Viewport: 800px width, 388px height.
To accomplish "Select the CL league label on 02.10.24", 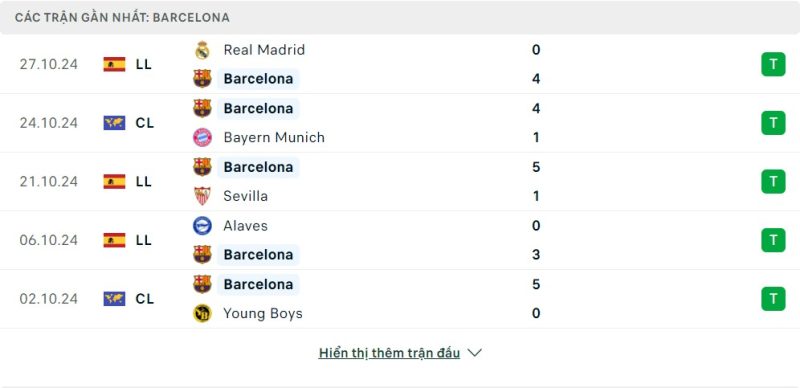I will click(x=144, y=299).
